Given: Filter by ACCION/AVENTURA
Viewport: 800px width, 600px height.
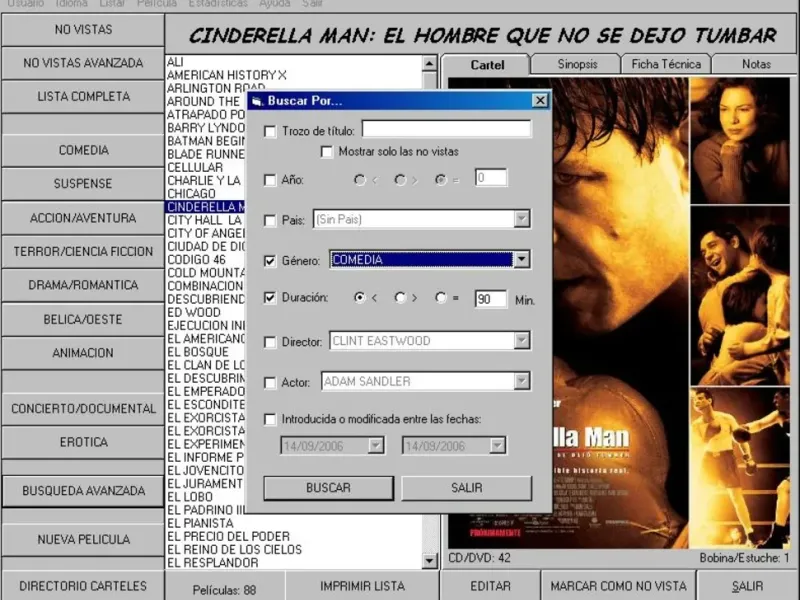Looking at the screenshot, I should [83, 218].
